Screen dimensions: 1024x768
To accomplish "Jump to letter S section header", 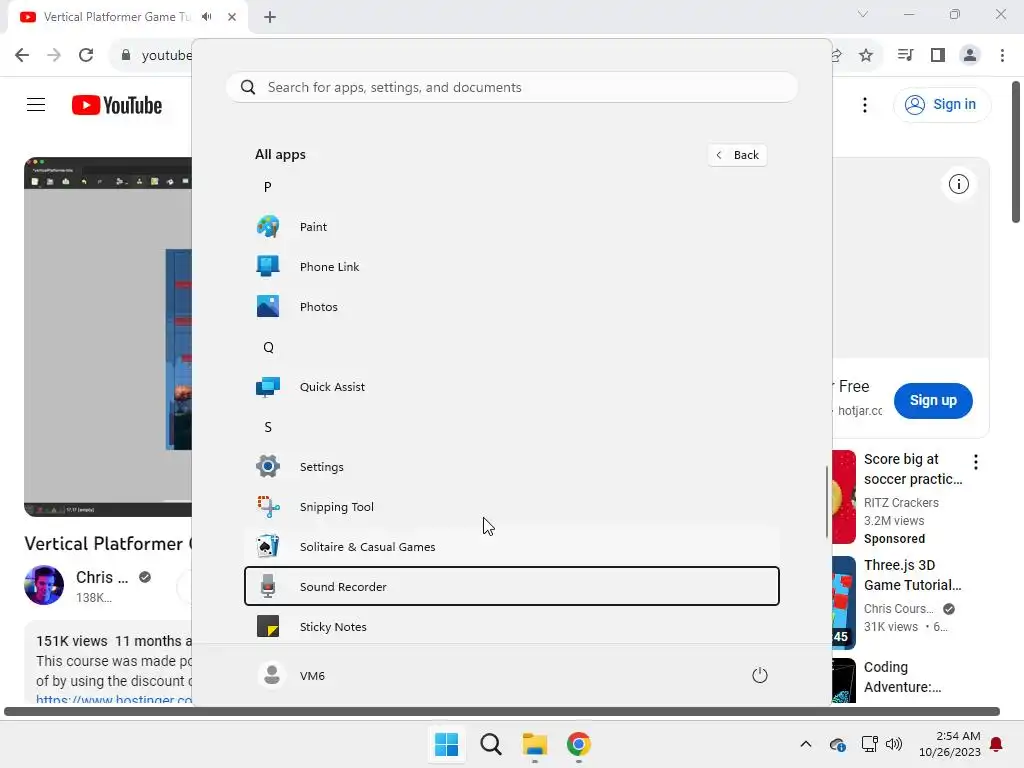I will pos(268,427).
